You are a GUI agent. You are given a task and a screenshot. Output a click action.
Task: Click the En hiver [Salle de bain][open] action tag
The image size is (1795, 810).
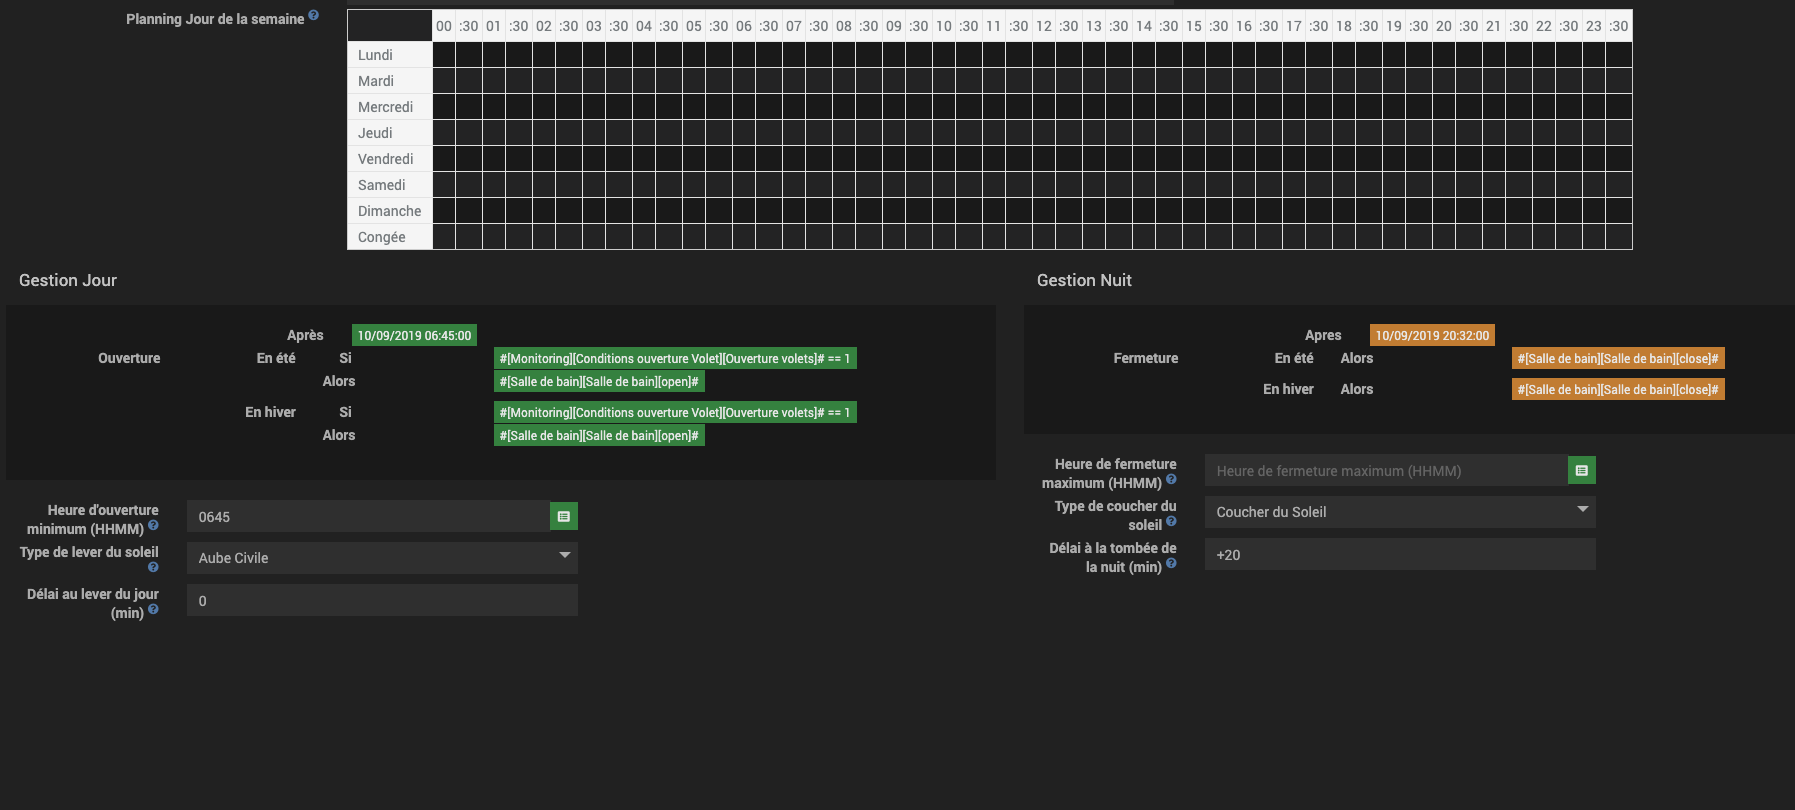point(599,435)
